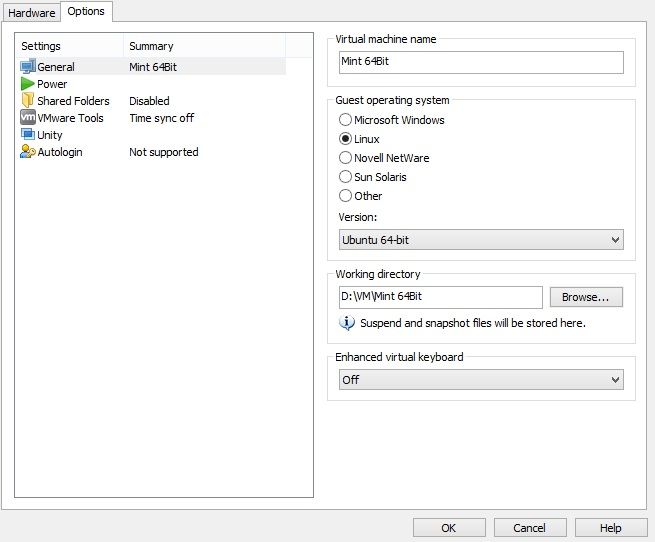Select the Unity settings row
655x542 pixels.
click(152, 135)
